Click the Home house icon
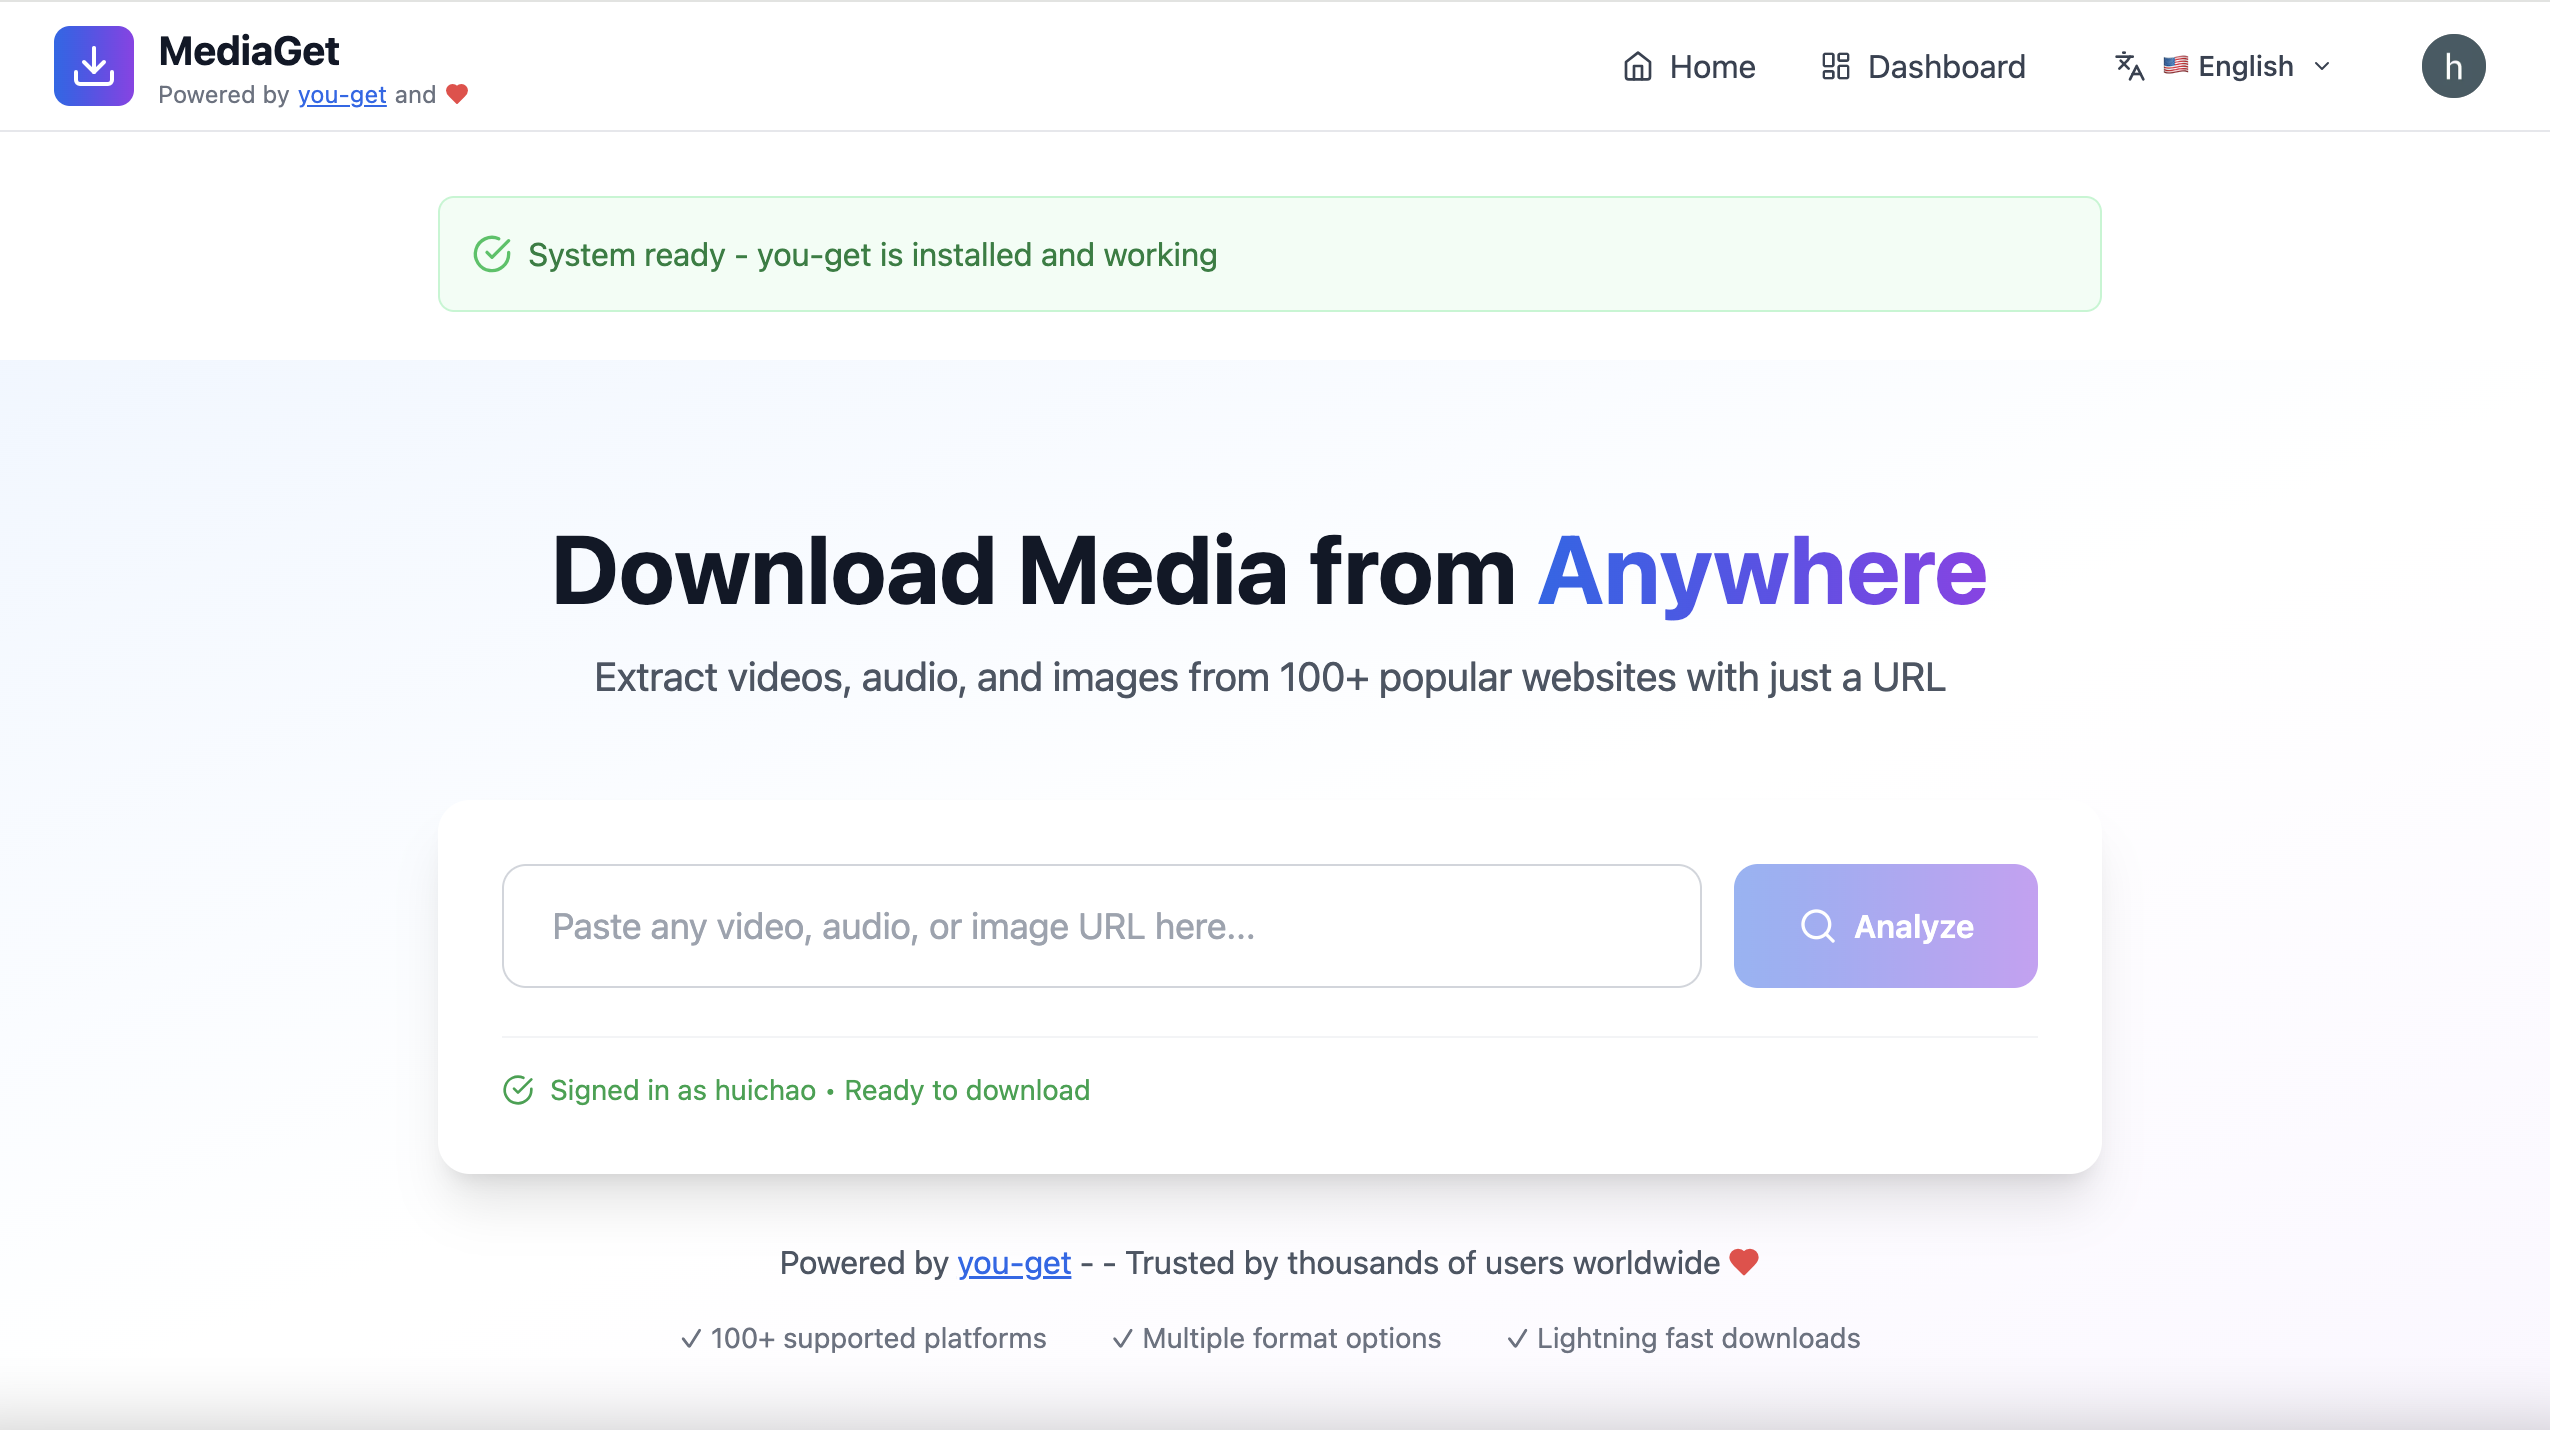2550x1430 pixels. click(1637, 67)
